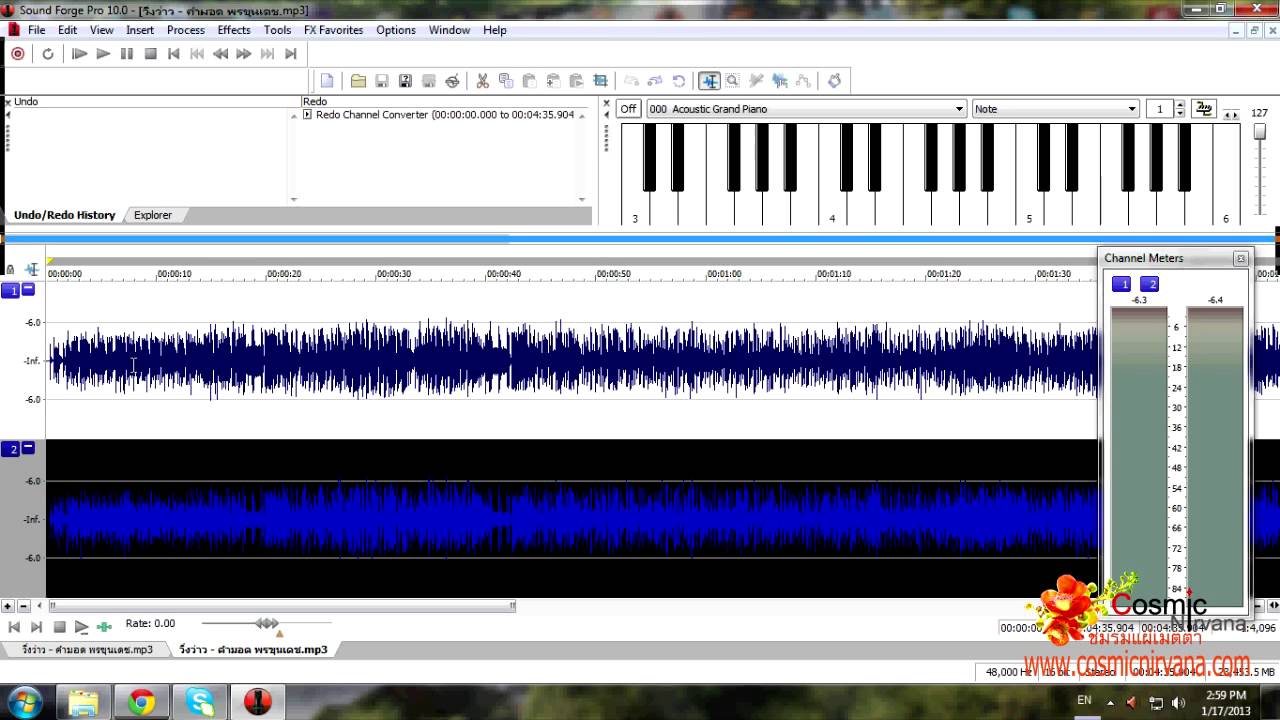Viewport: 1280px width, 720px height.
Task: Create a new file with blank page icon
Action: [x=327, y=81]
